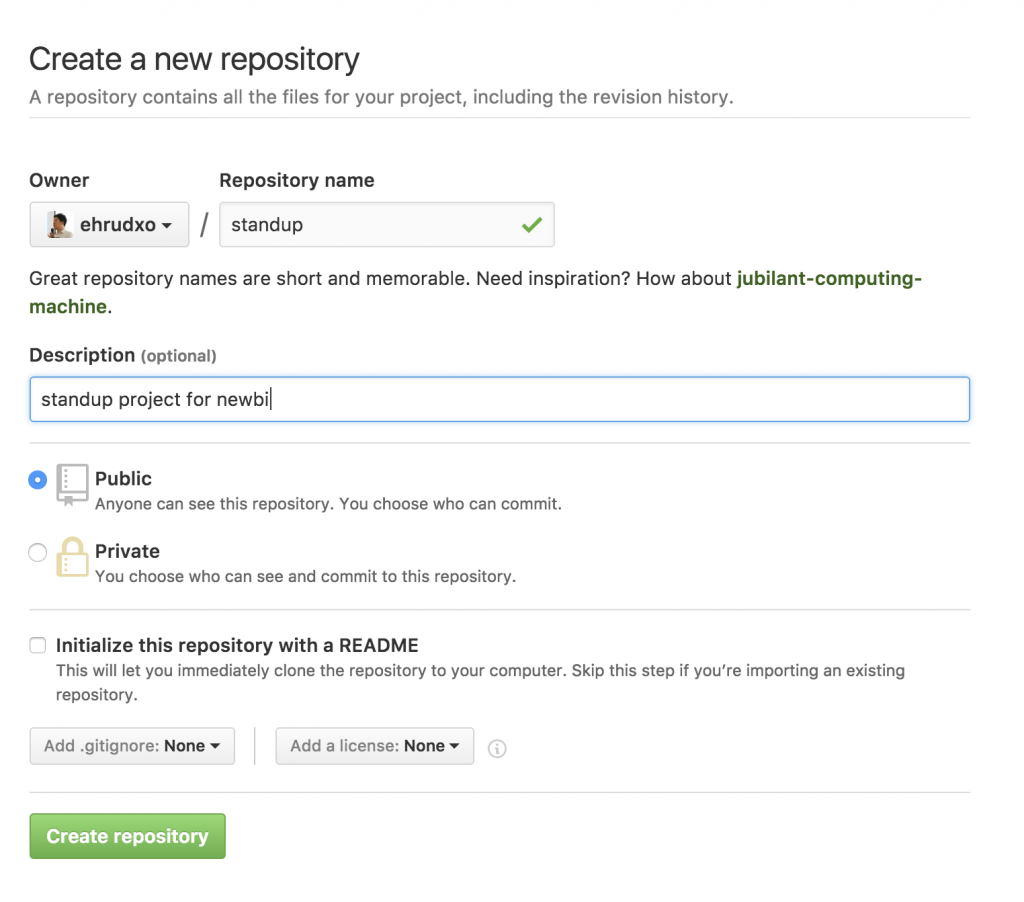Open the Add .gitignore dropdown
The image size is (1024, 902).
pyautogui.click(x=132, y=746)
